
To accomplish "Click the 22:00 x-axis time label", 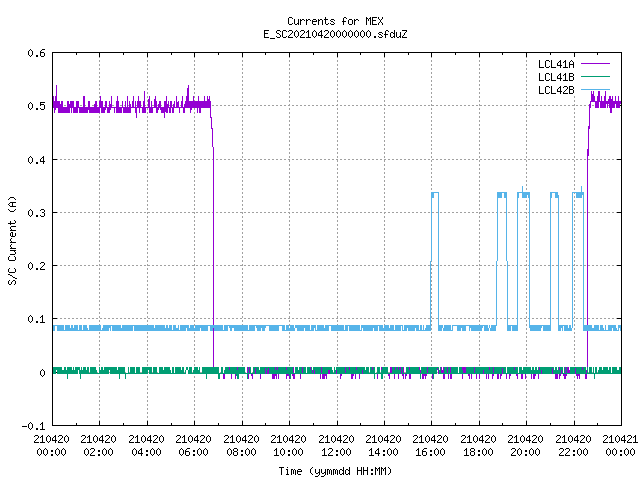I will 573,452.
